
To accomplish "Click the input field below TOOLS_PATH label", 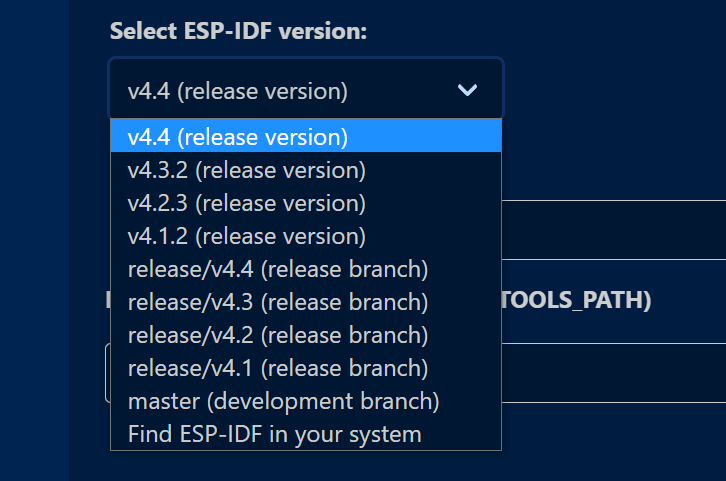I will tap(613, 373).
